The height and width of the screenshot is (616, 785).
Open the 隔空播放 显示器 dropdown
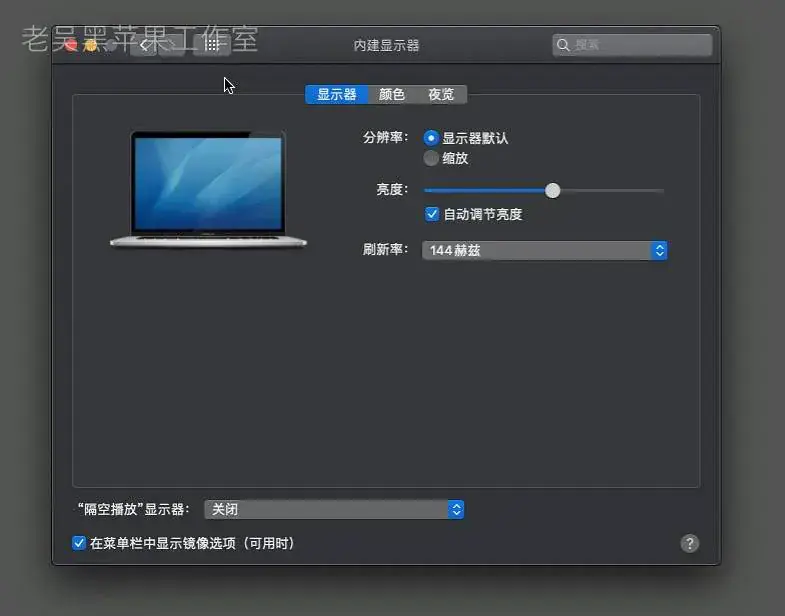coord(334,509)
